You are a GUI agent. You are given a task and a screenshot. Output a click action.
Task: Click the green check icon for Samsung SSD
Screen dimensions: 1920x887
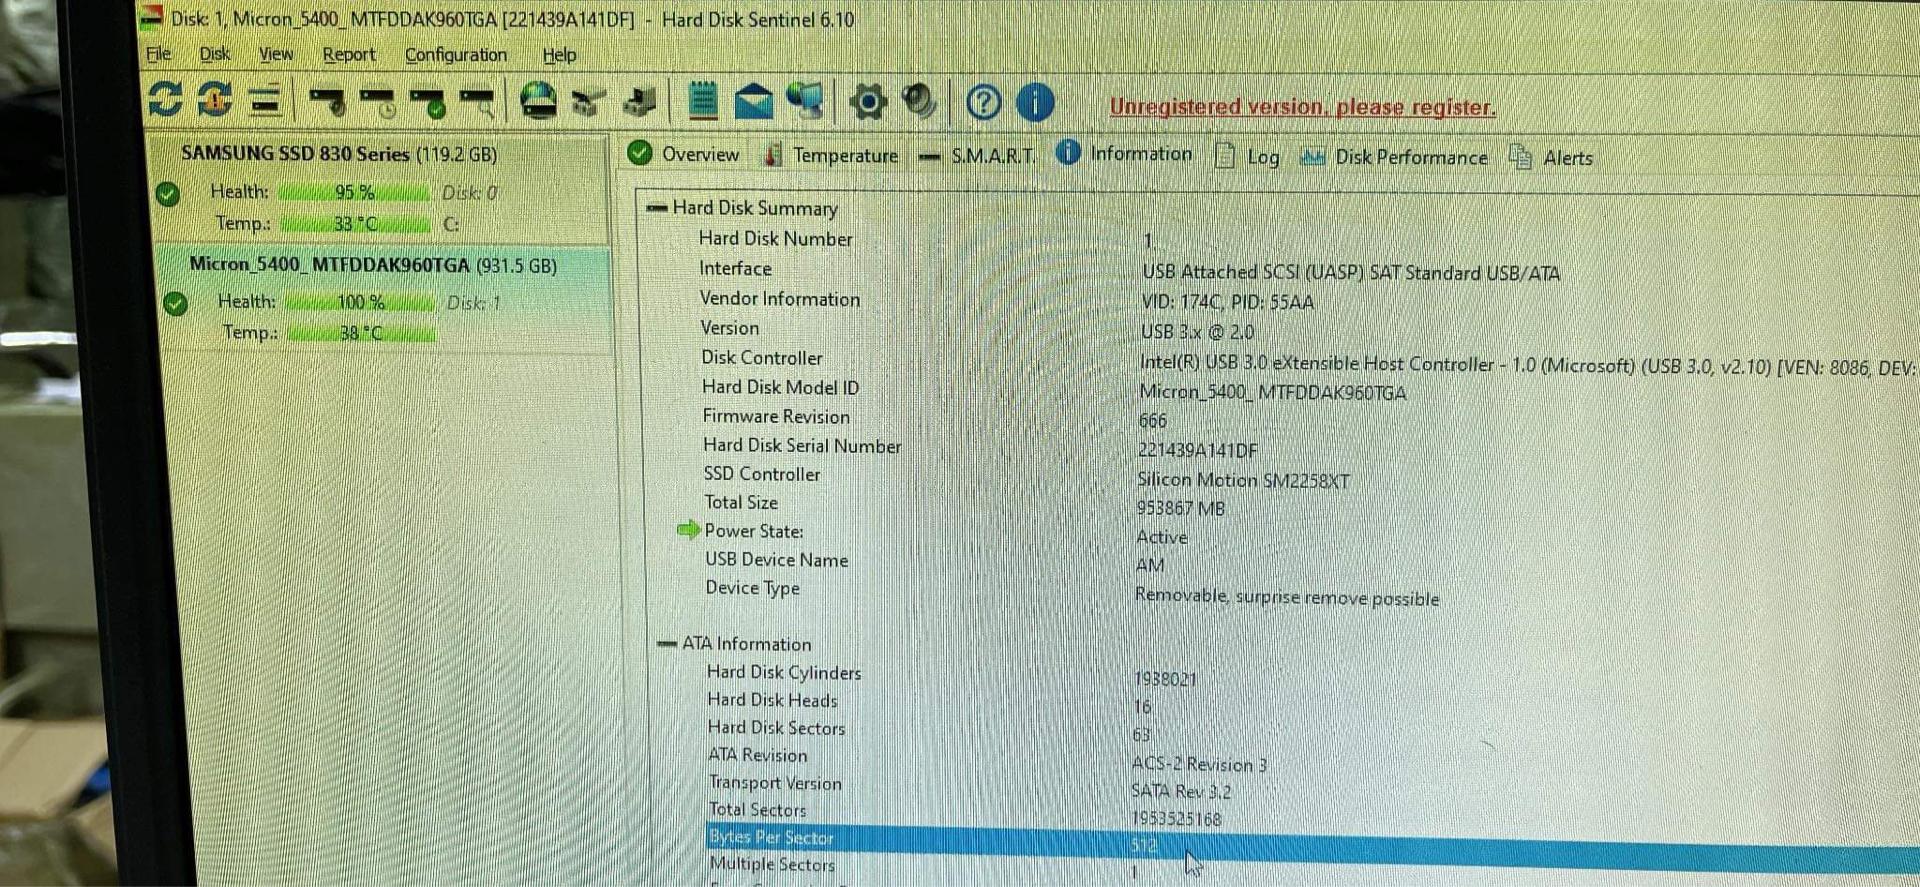[168, 194]
